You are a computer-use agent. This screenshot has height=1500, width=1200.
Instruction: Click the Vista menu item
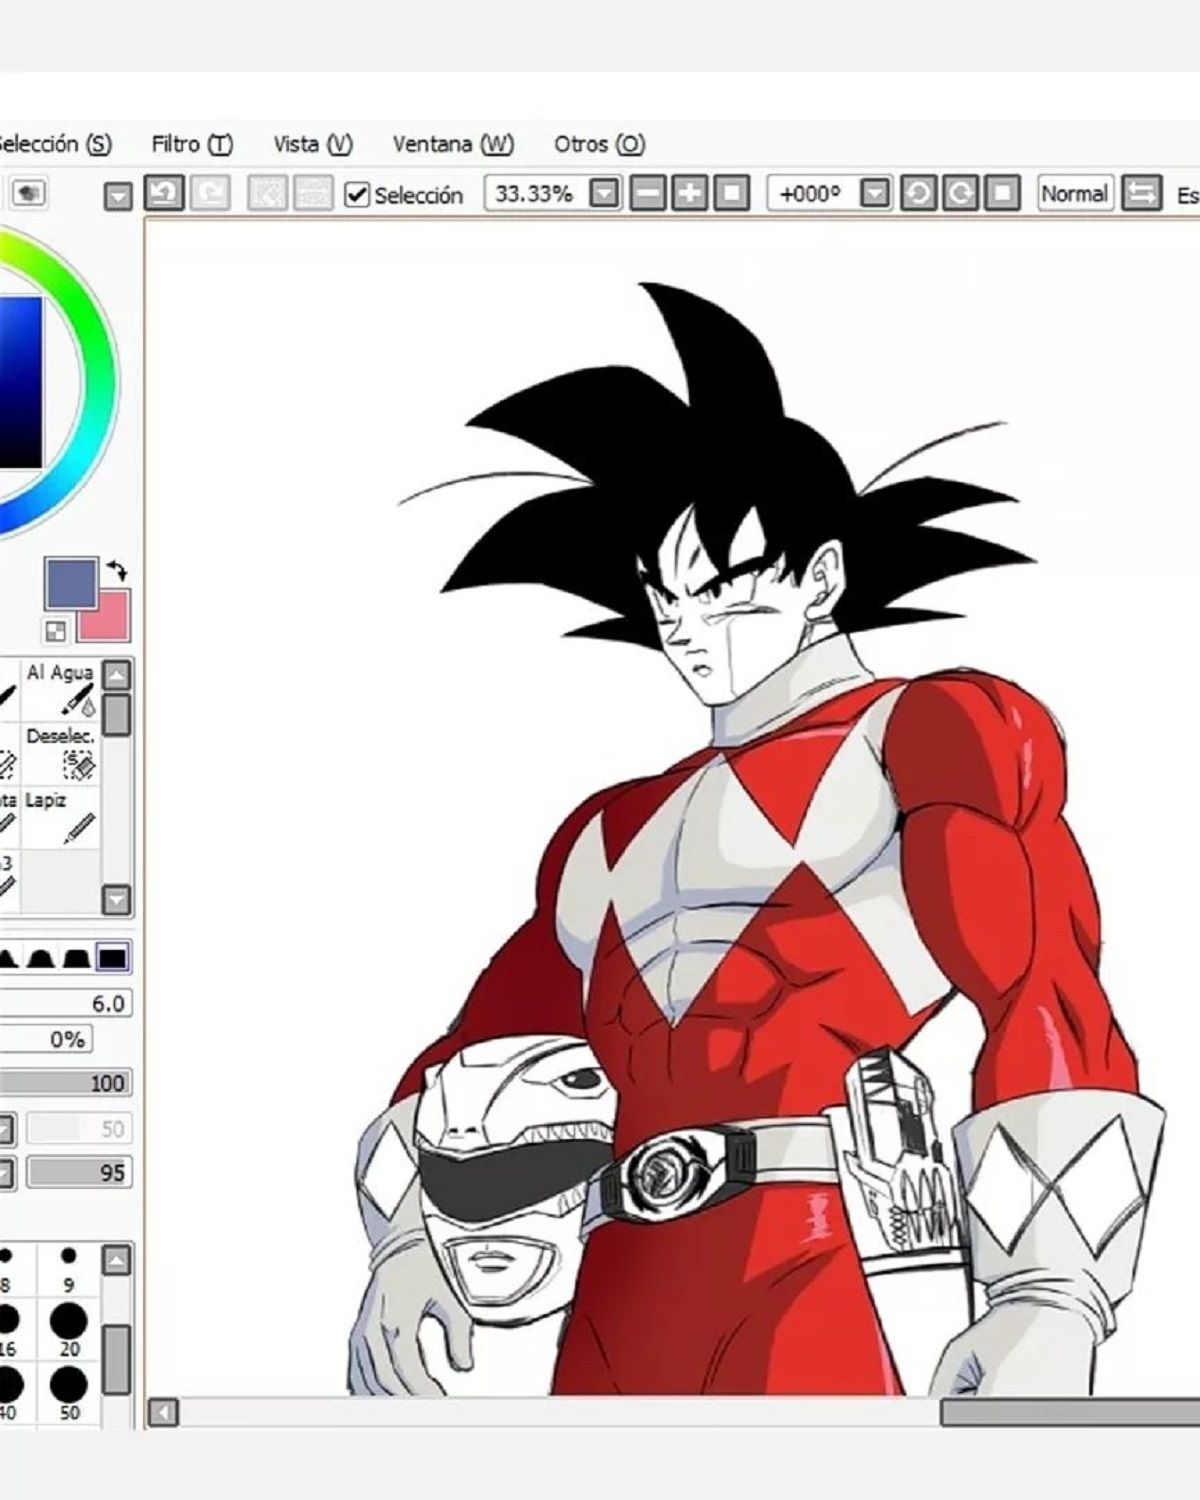tap(311, 144)
